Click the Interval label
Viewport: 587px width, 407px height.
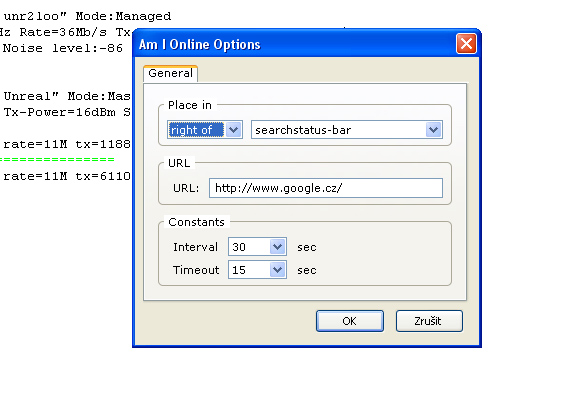point(195,247)
